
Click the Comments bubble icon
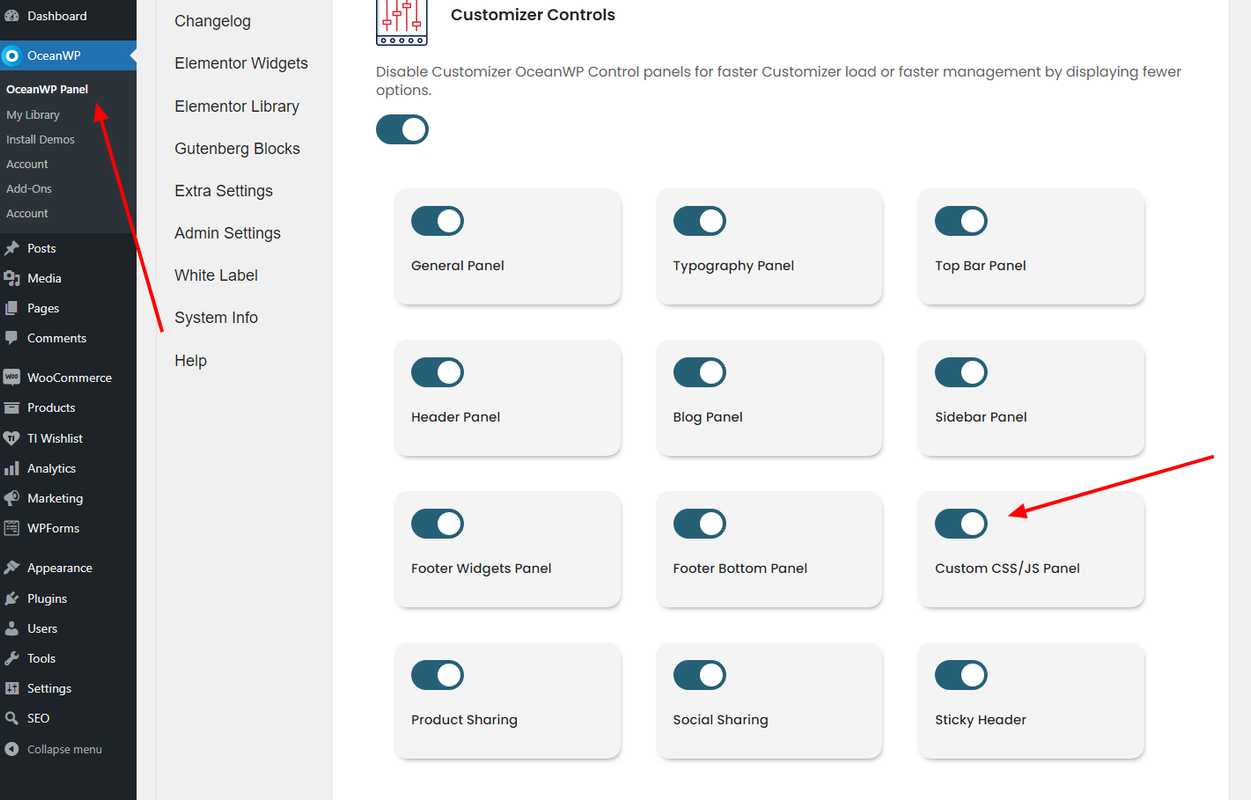pyautogui.click(x=12, y=338)
